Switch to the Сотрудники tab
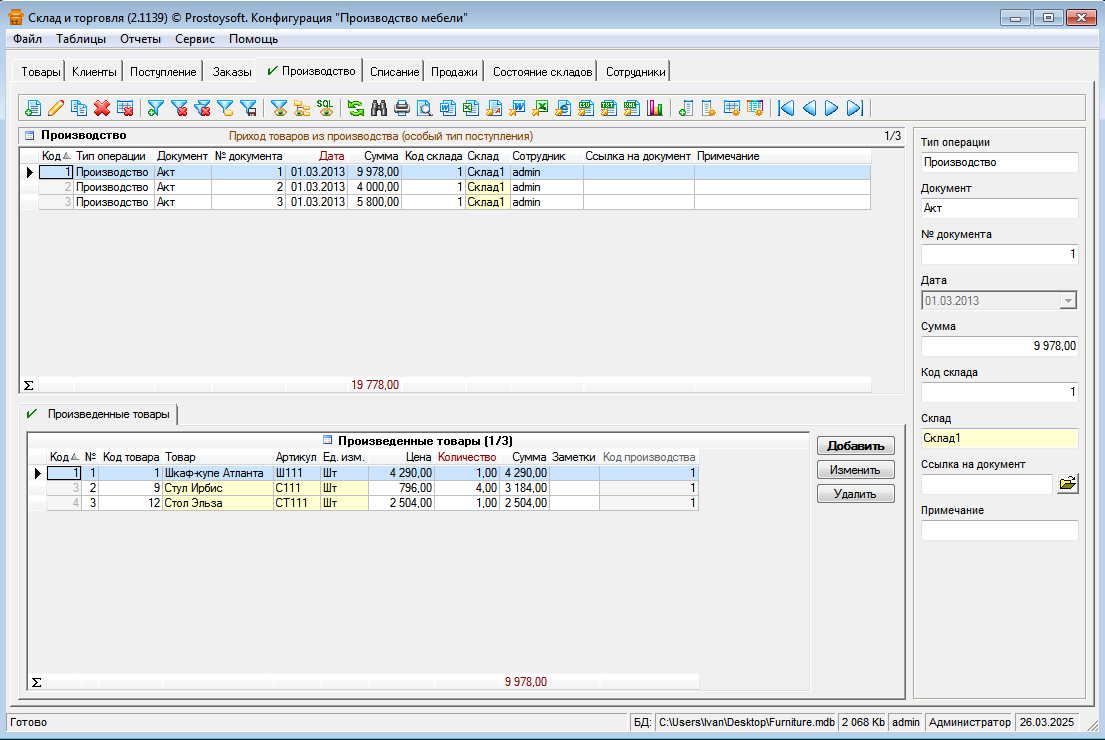The width and height of the screenshot is (1105, 740). click(x=635, y=72)
